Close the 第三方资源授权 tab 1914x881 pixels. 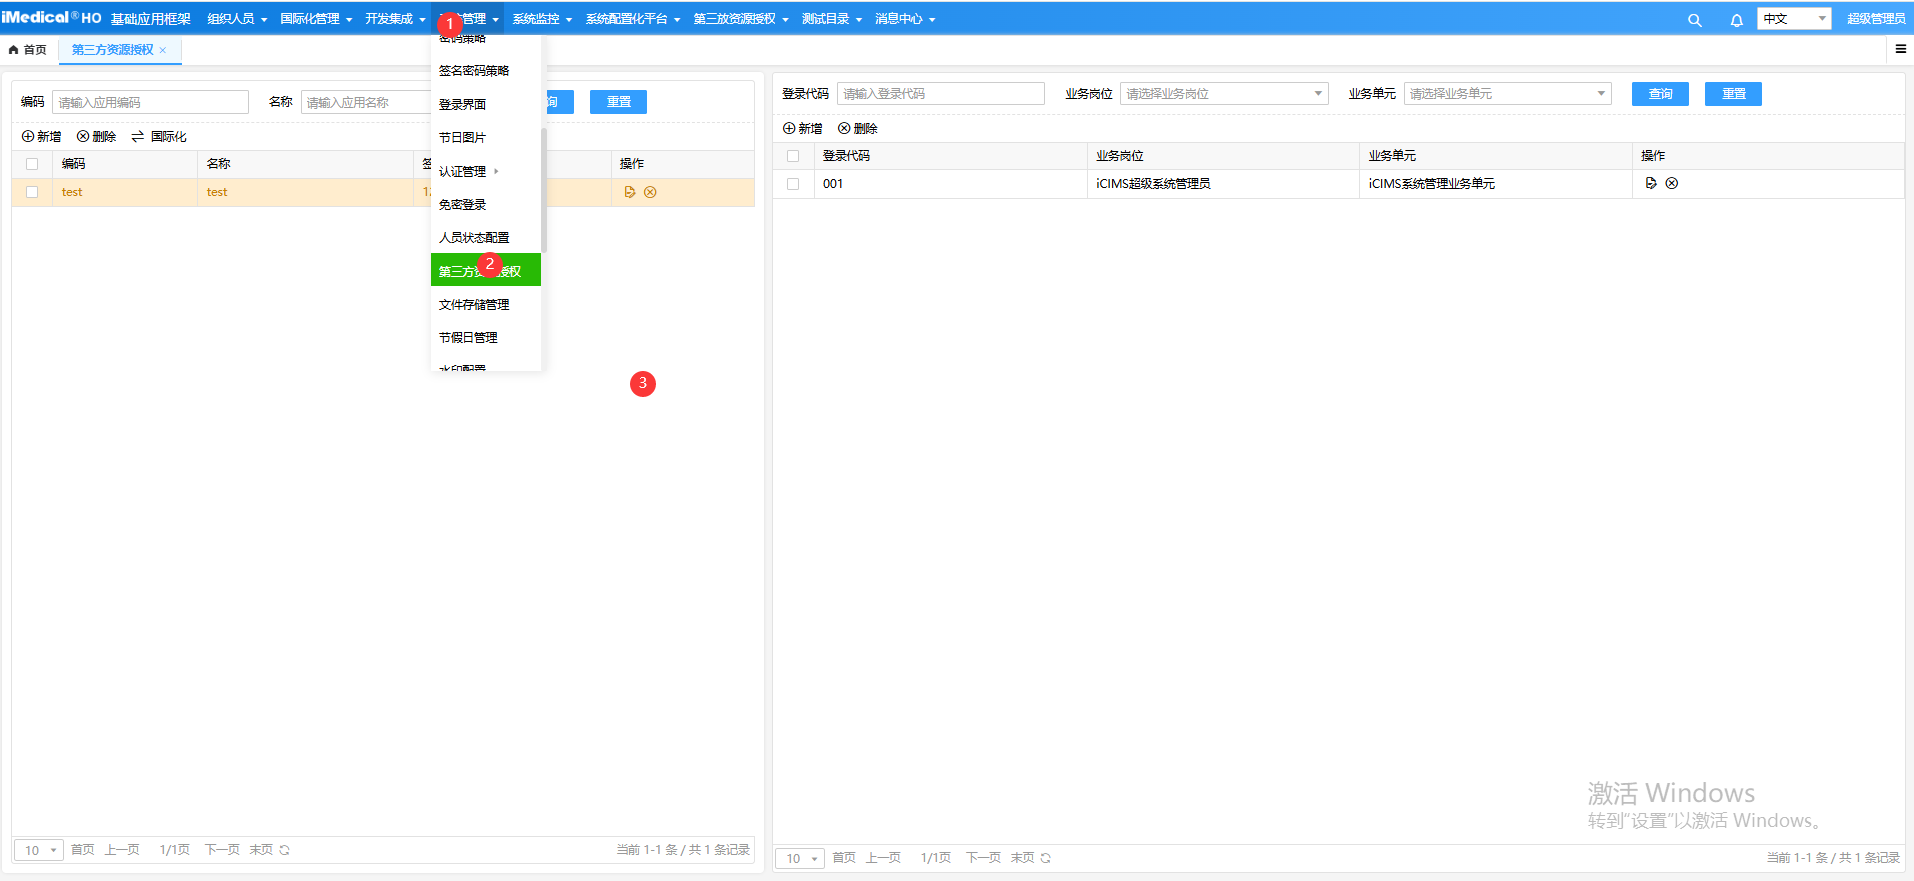click(163, 50)
